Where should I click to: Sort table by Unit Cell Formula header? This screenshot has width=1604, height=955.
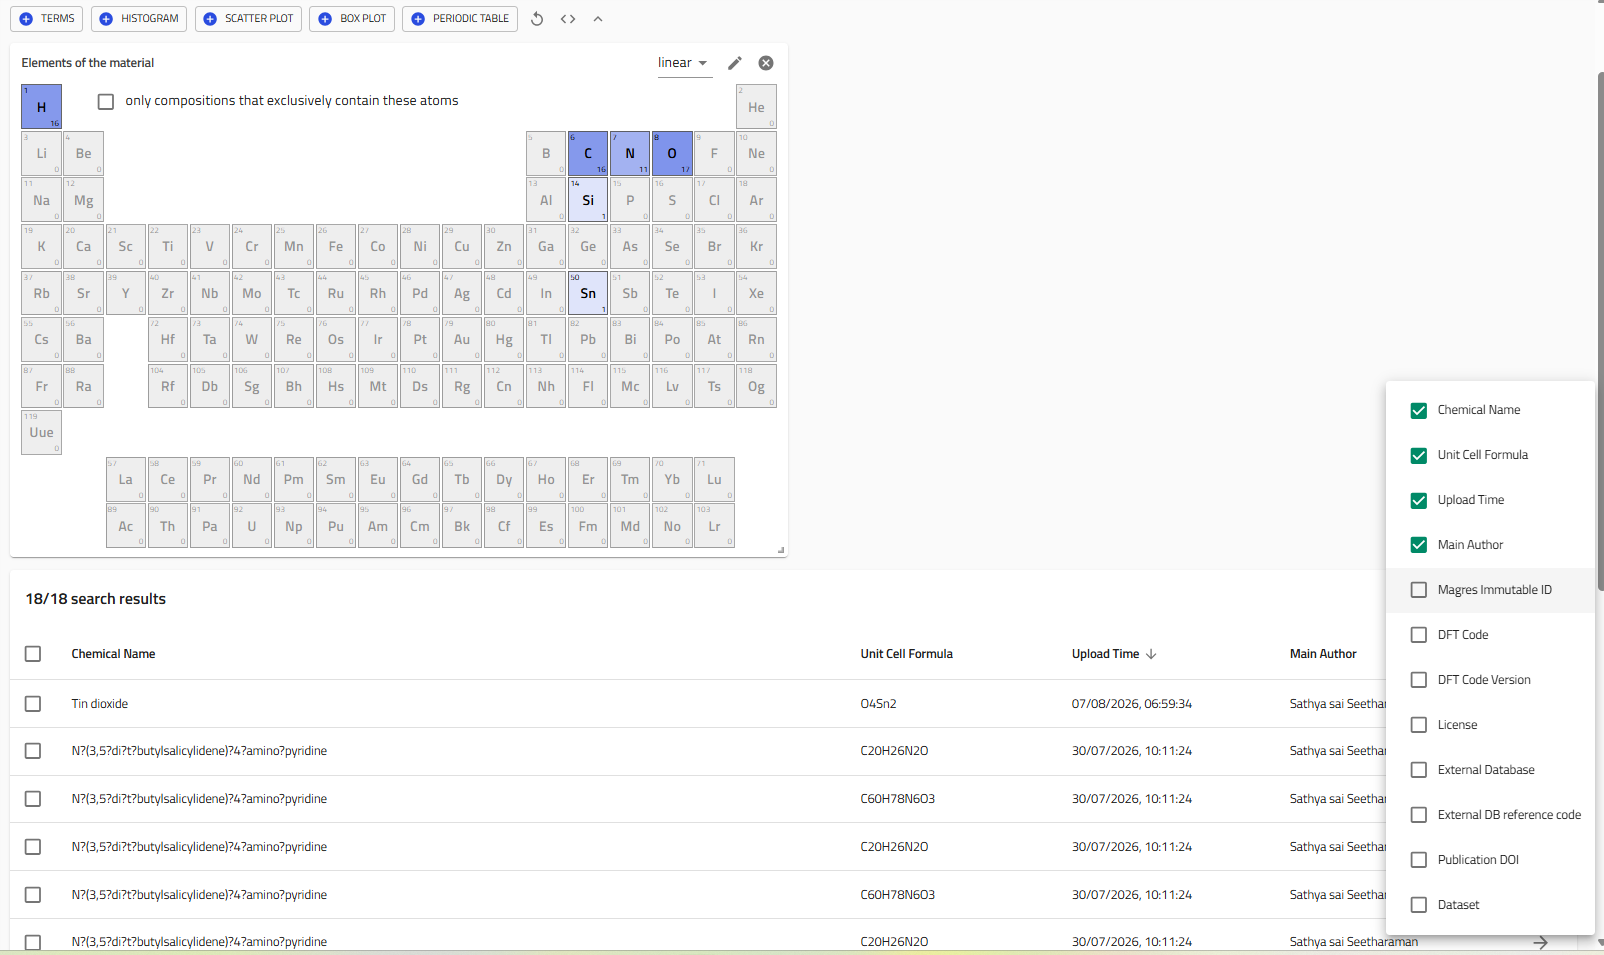pos(906,654)
